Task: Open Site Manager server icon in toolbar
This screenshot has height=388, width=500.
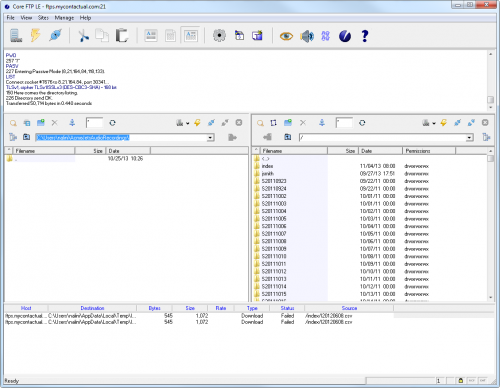Action: pos(16,35)
